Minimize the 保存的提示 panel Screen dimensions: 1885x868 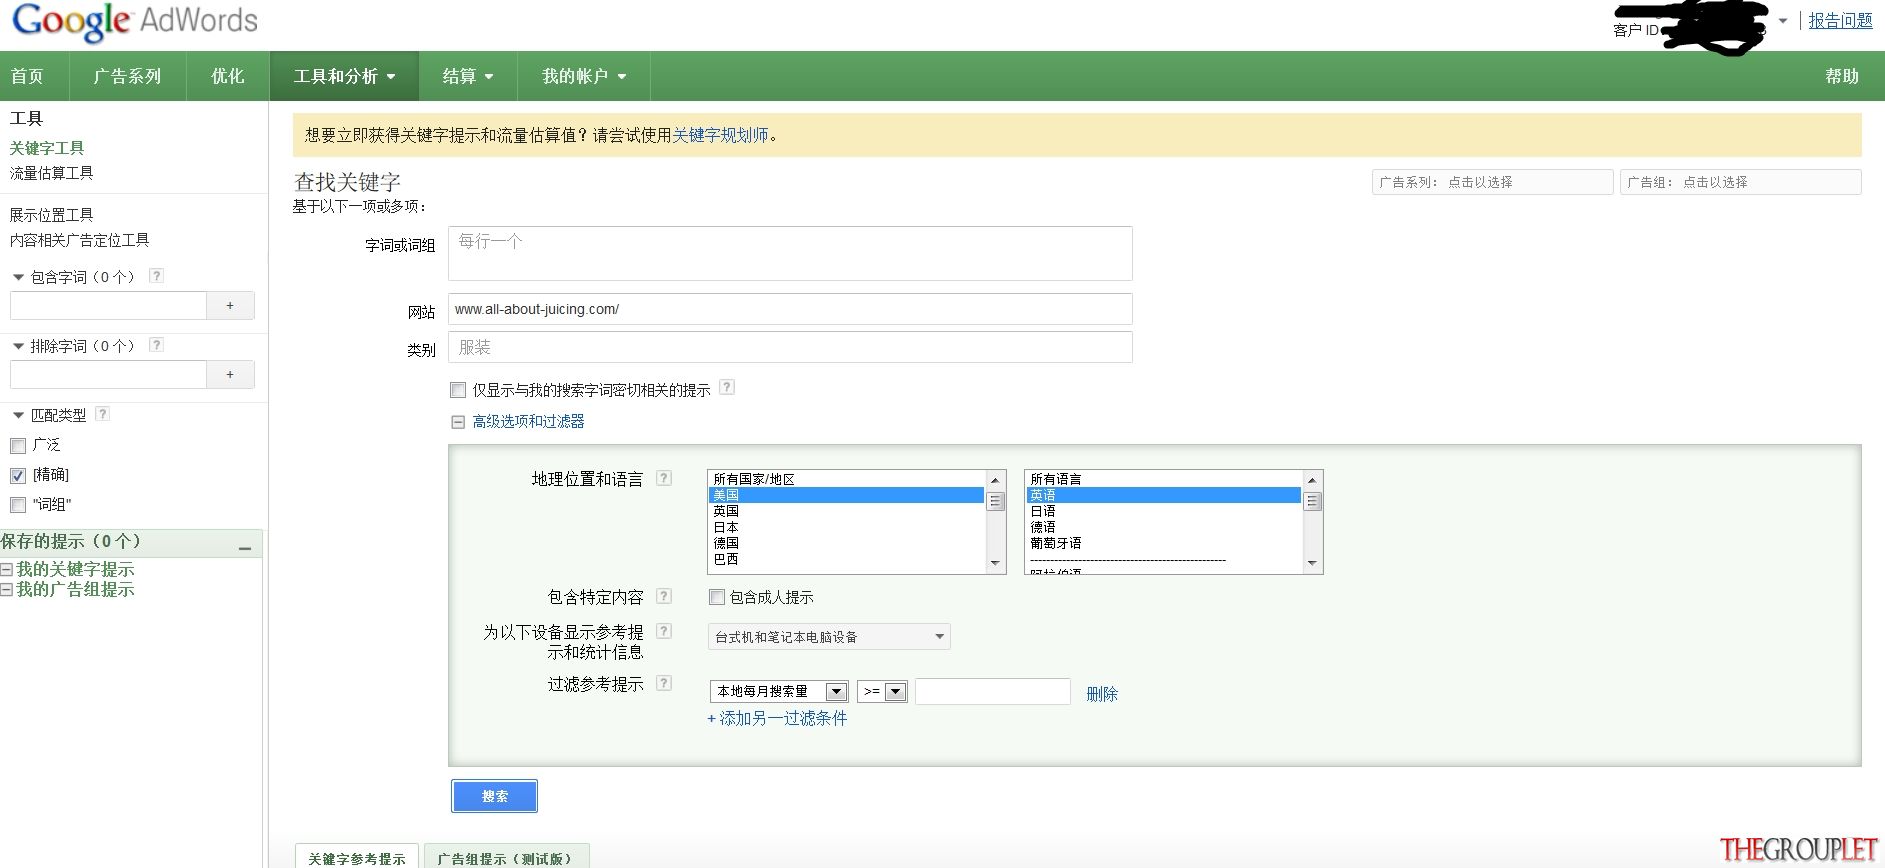coord(245,548)
